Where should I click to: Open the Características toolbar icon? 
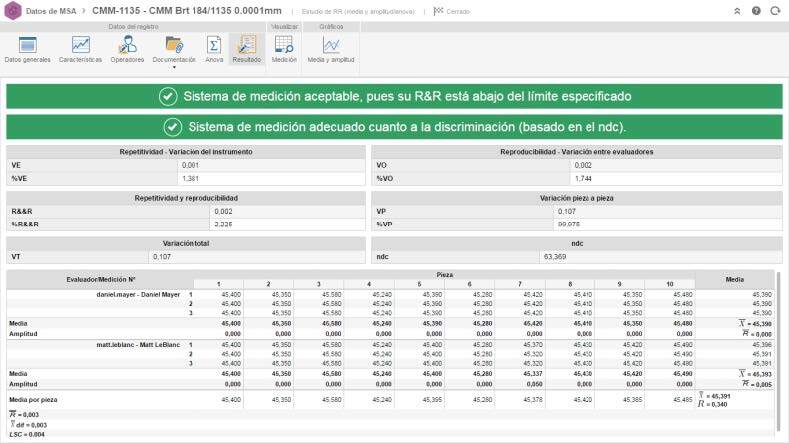tap(80, 49)
